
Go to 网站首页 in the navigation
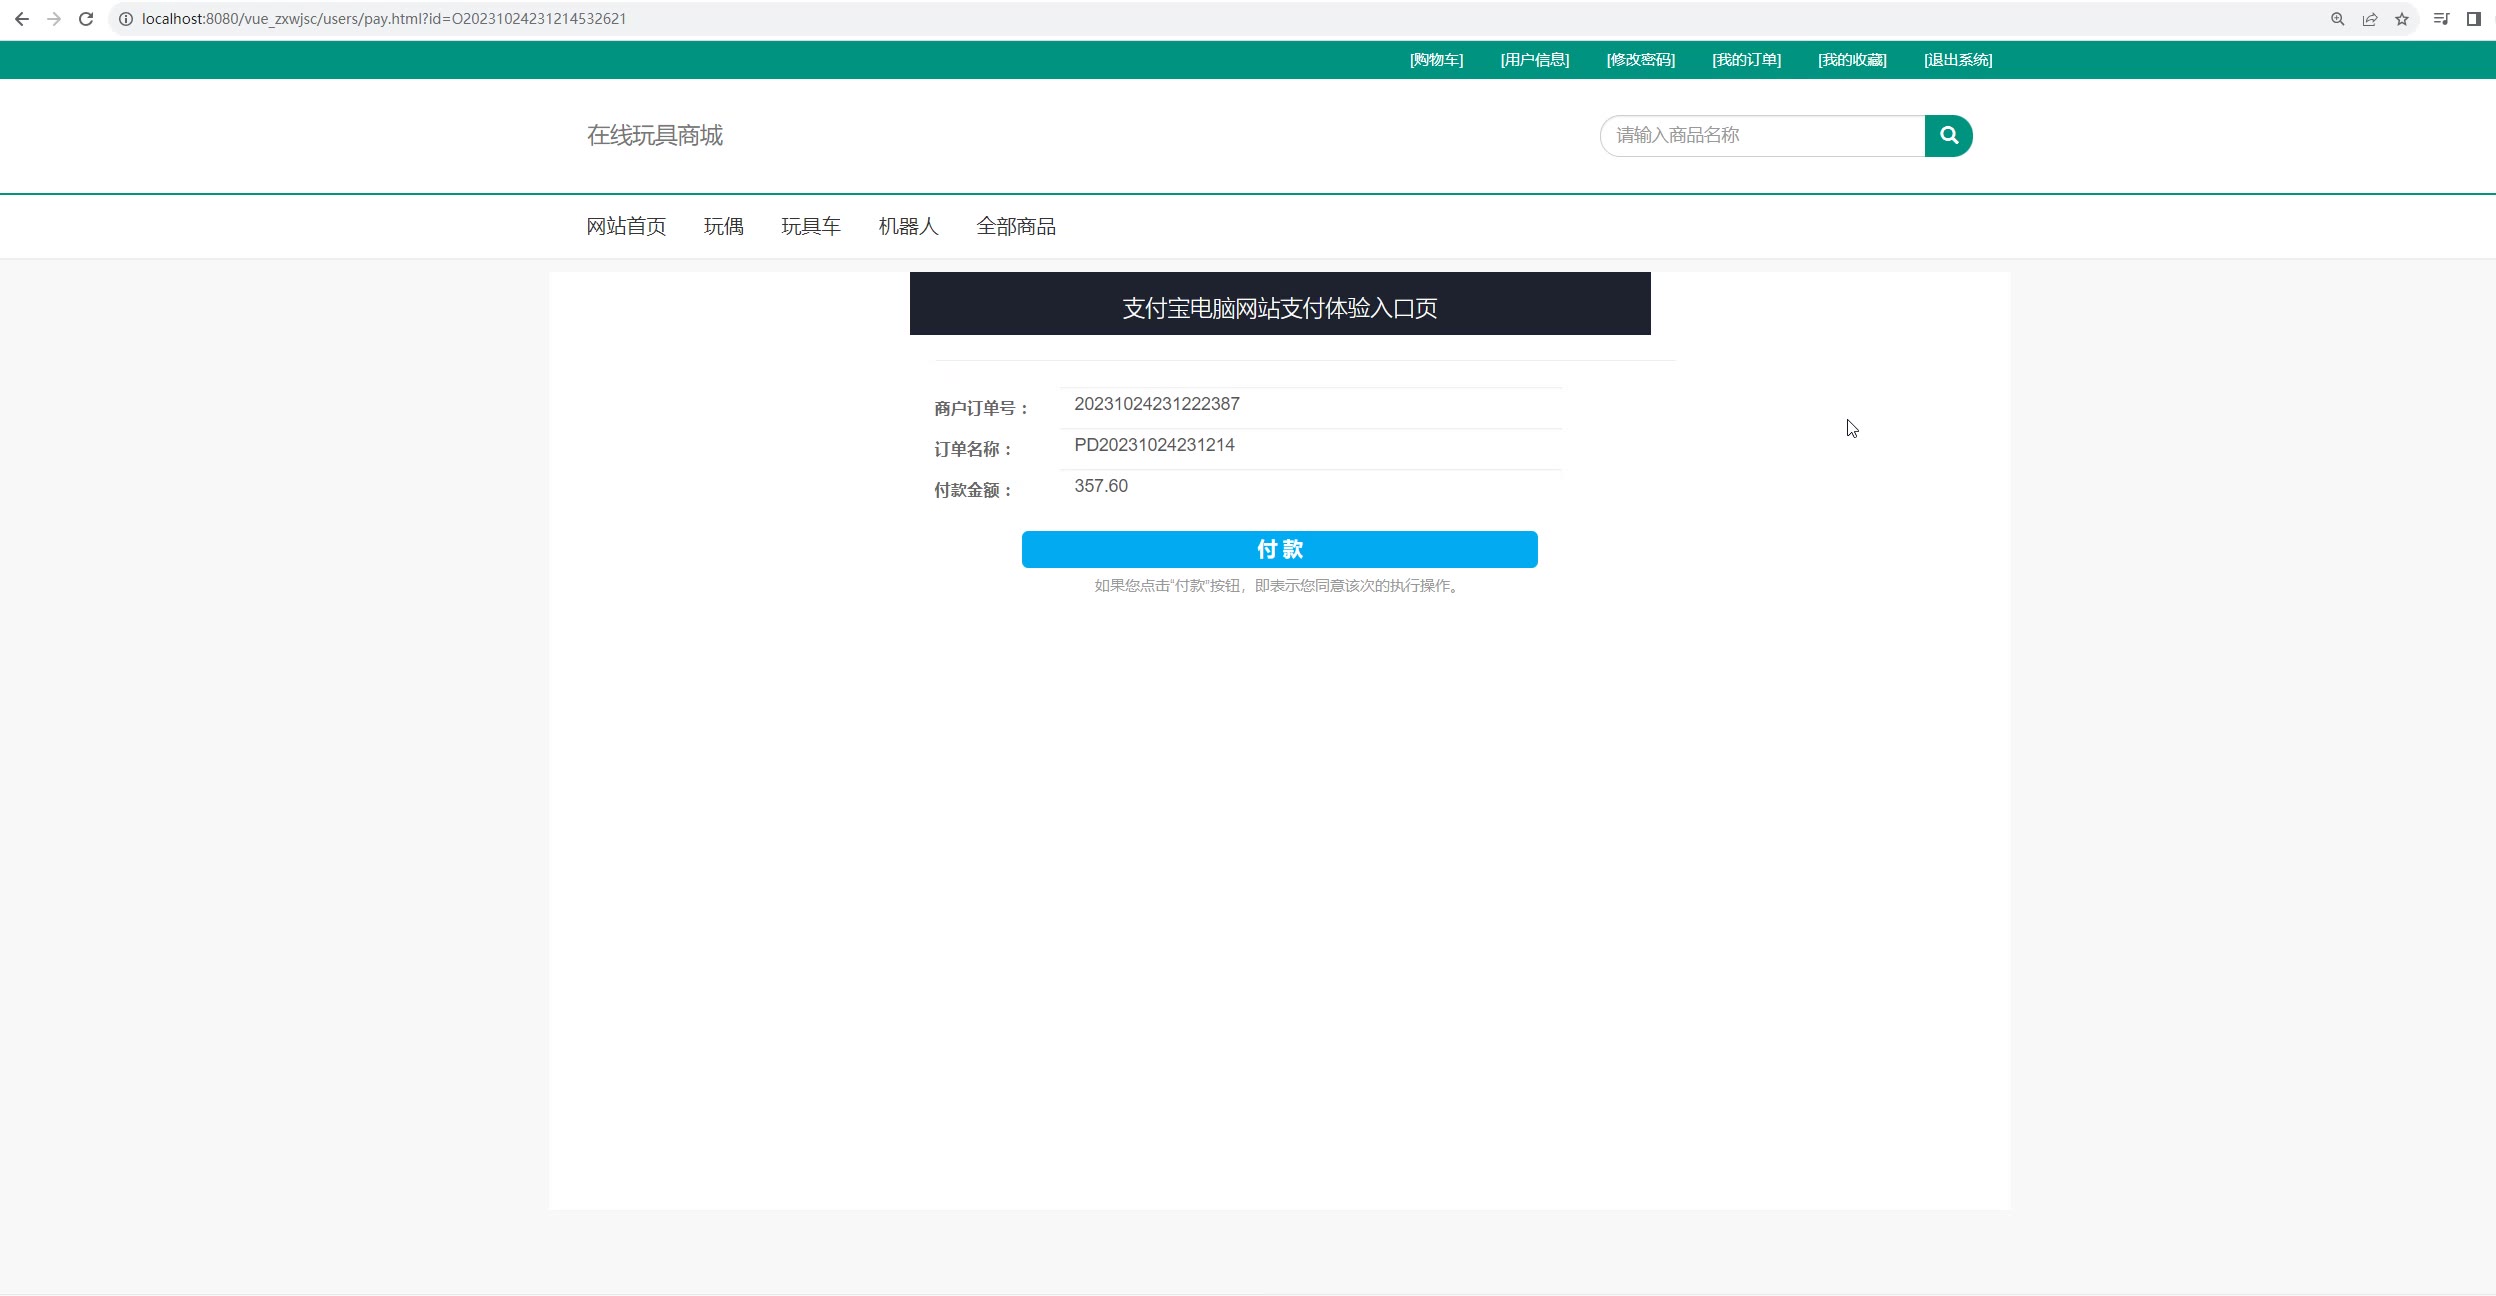[x=626, y=227]
